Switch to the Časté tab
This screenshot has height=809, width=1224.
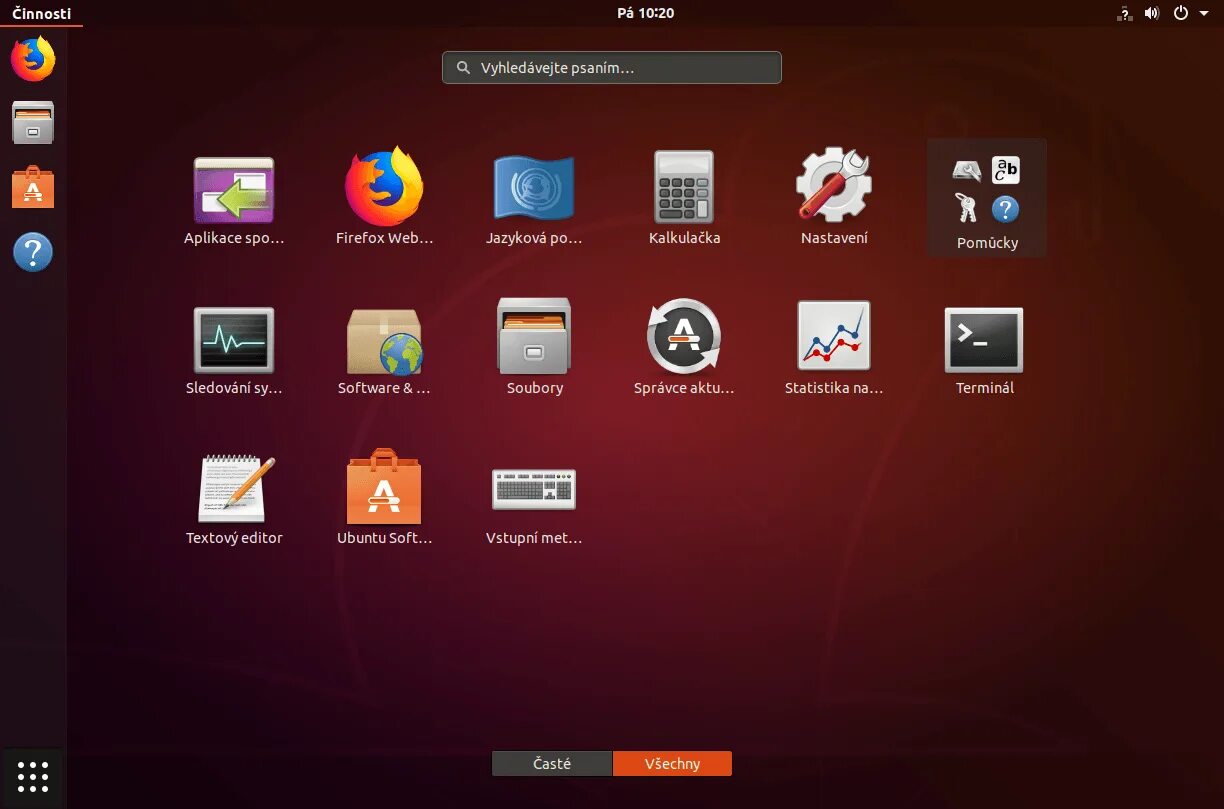(552, 764)
